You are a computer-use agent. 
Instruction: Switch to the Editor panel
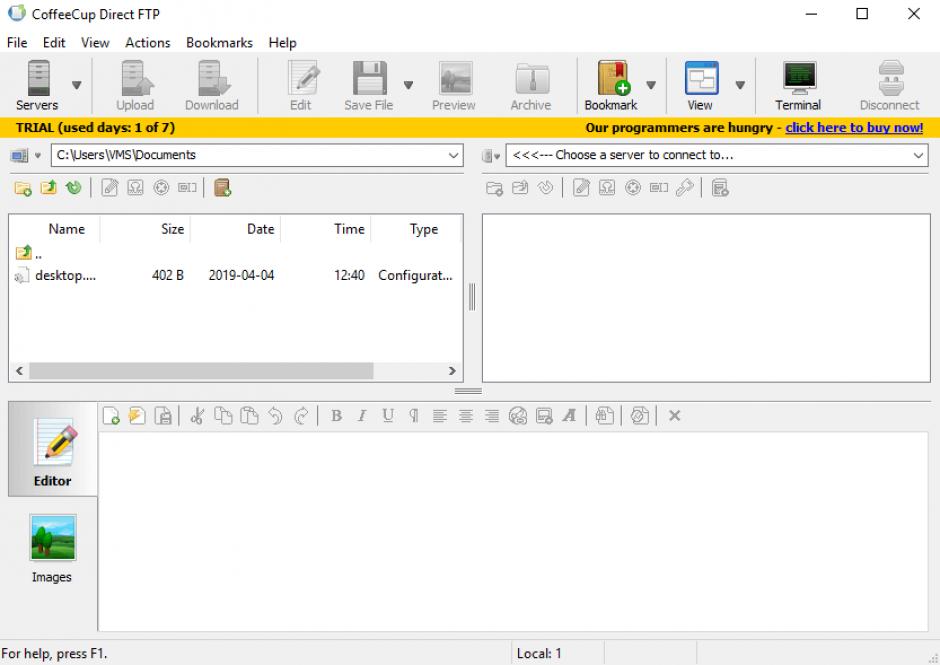pos(53,450)
